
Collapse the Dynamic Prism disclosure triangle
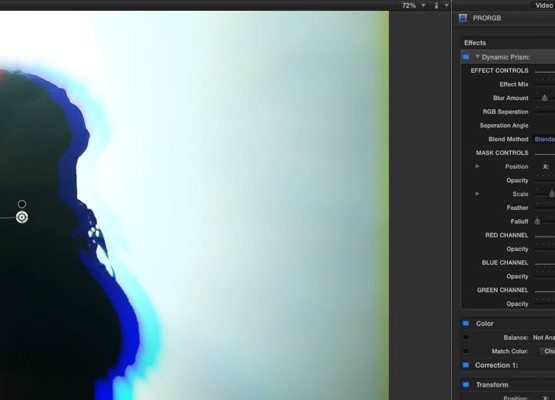point(477,57)
